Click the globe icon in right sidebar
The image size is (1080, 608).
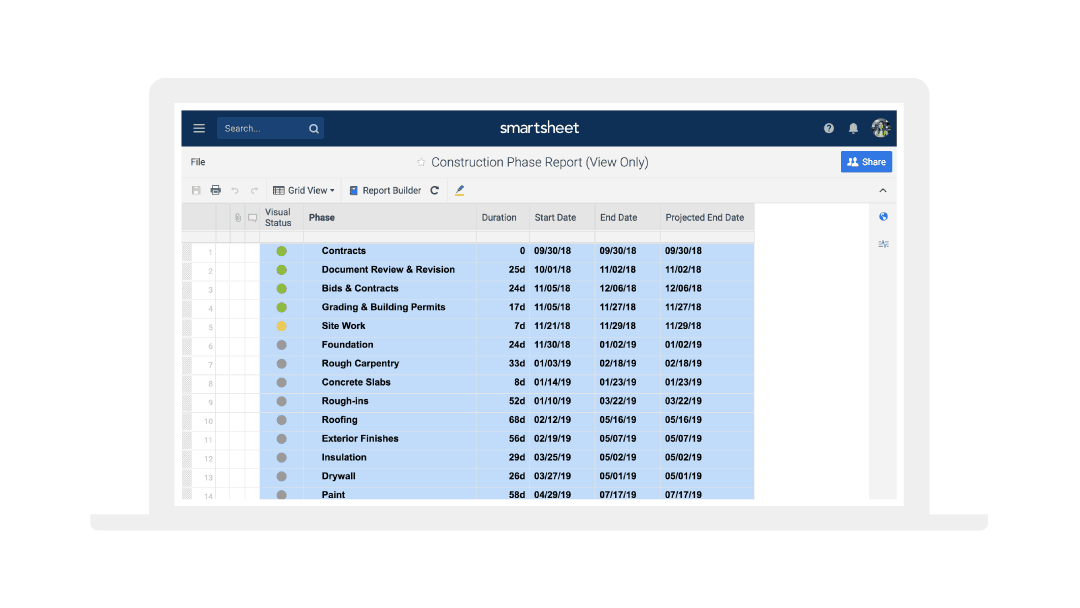pos(883,216)
